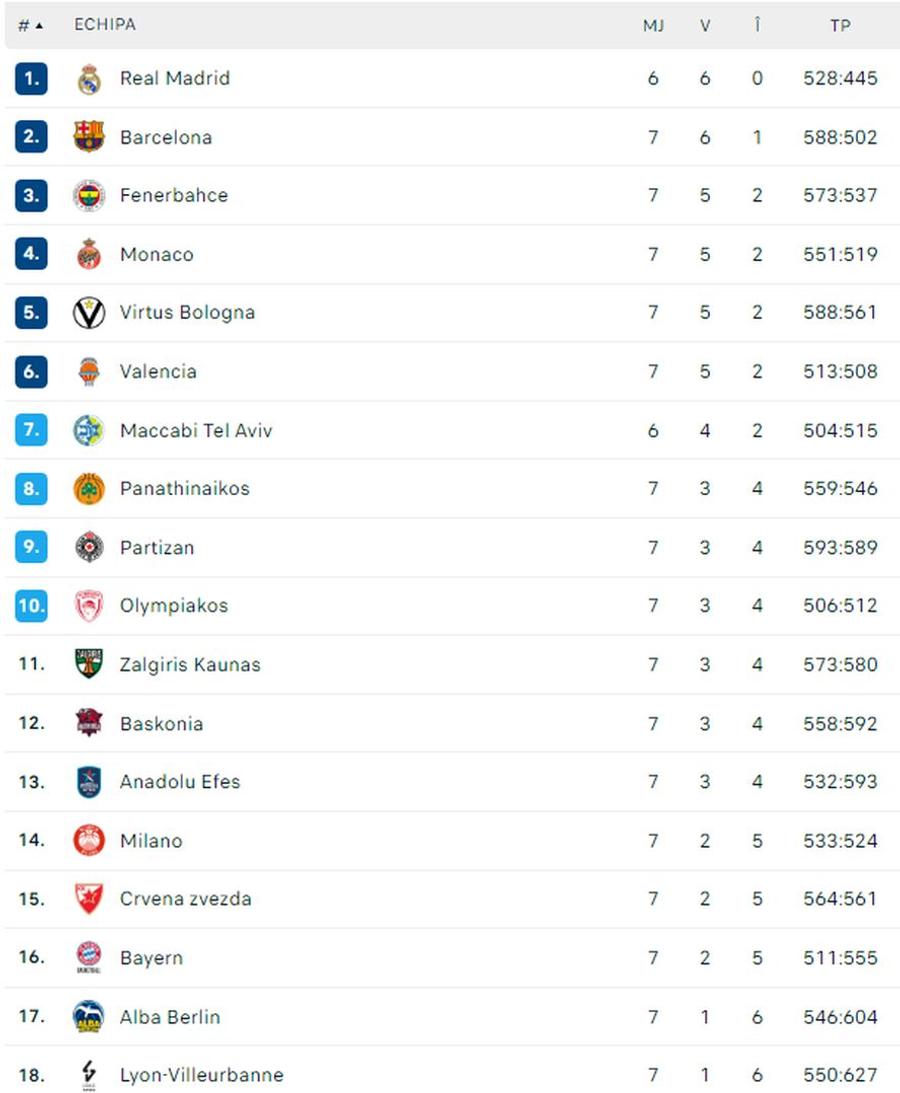Sort table by rank number column

pyautogui.click(x=30, y=26)
